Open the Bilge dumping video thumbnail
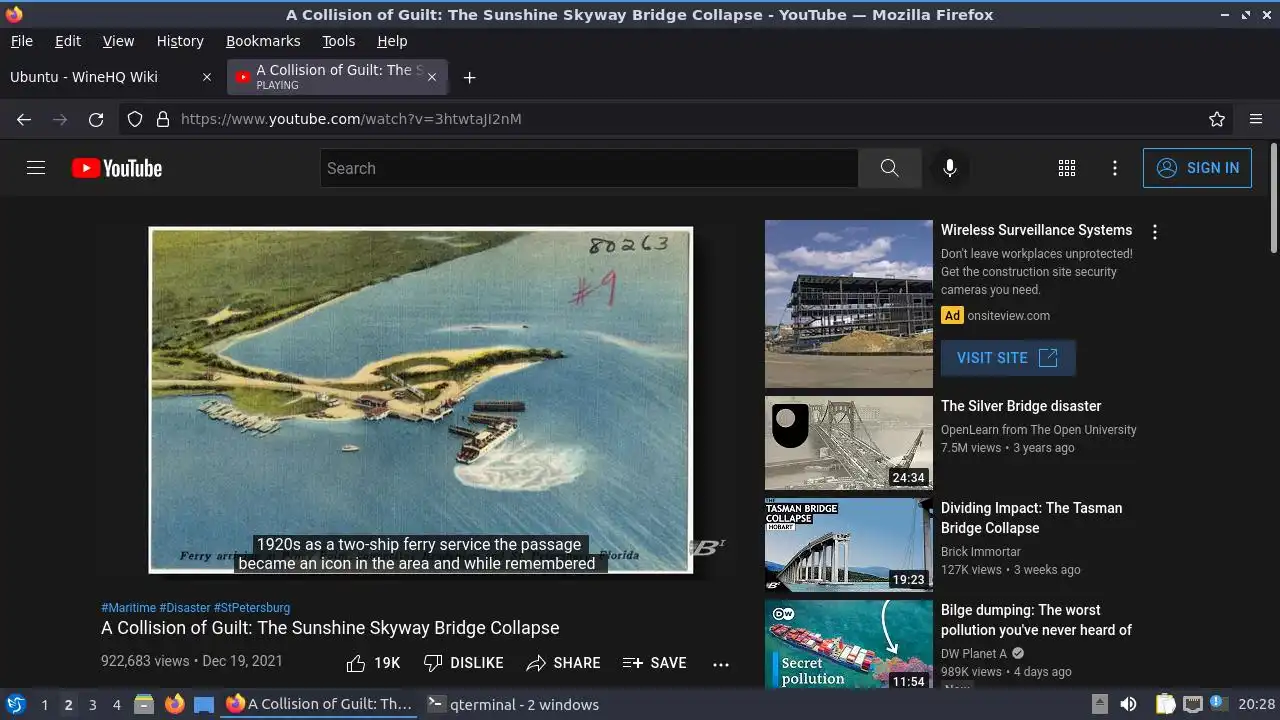Image resolution: width=1280 pixels, height=720 pixels. pyautogui.click(x=848, y=645)
